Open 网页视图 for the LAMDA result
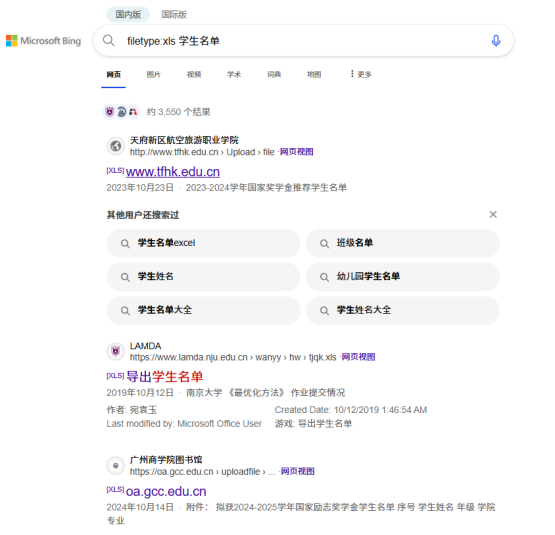 click(358, 357)
